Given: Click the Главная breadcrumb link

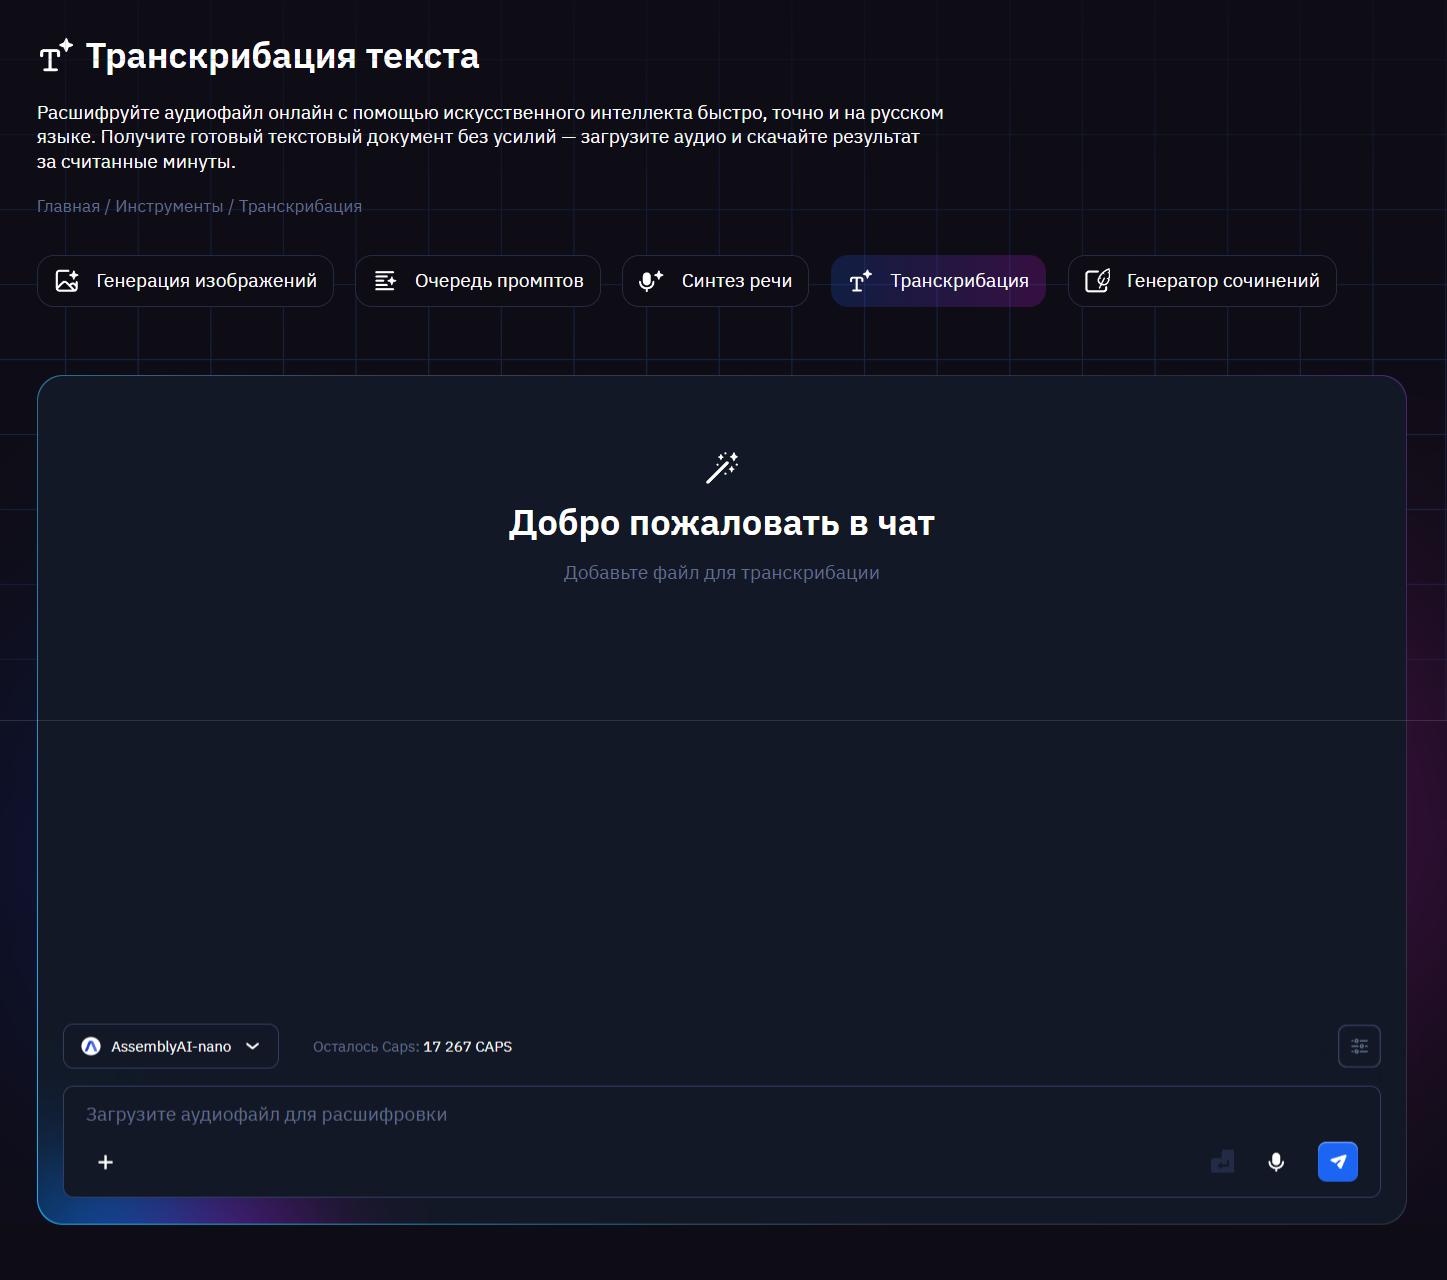Looking at the screenshot, I should point(66,205).
